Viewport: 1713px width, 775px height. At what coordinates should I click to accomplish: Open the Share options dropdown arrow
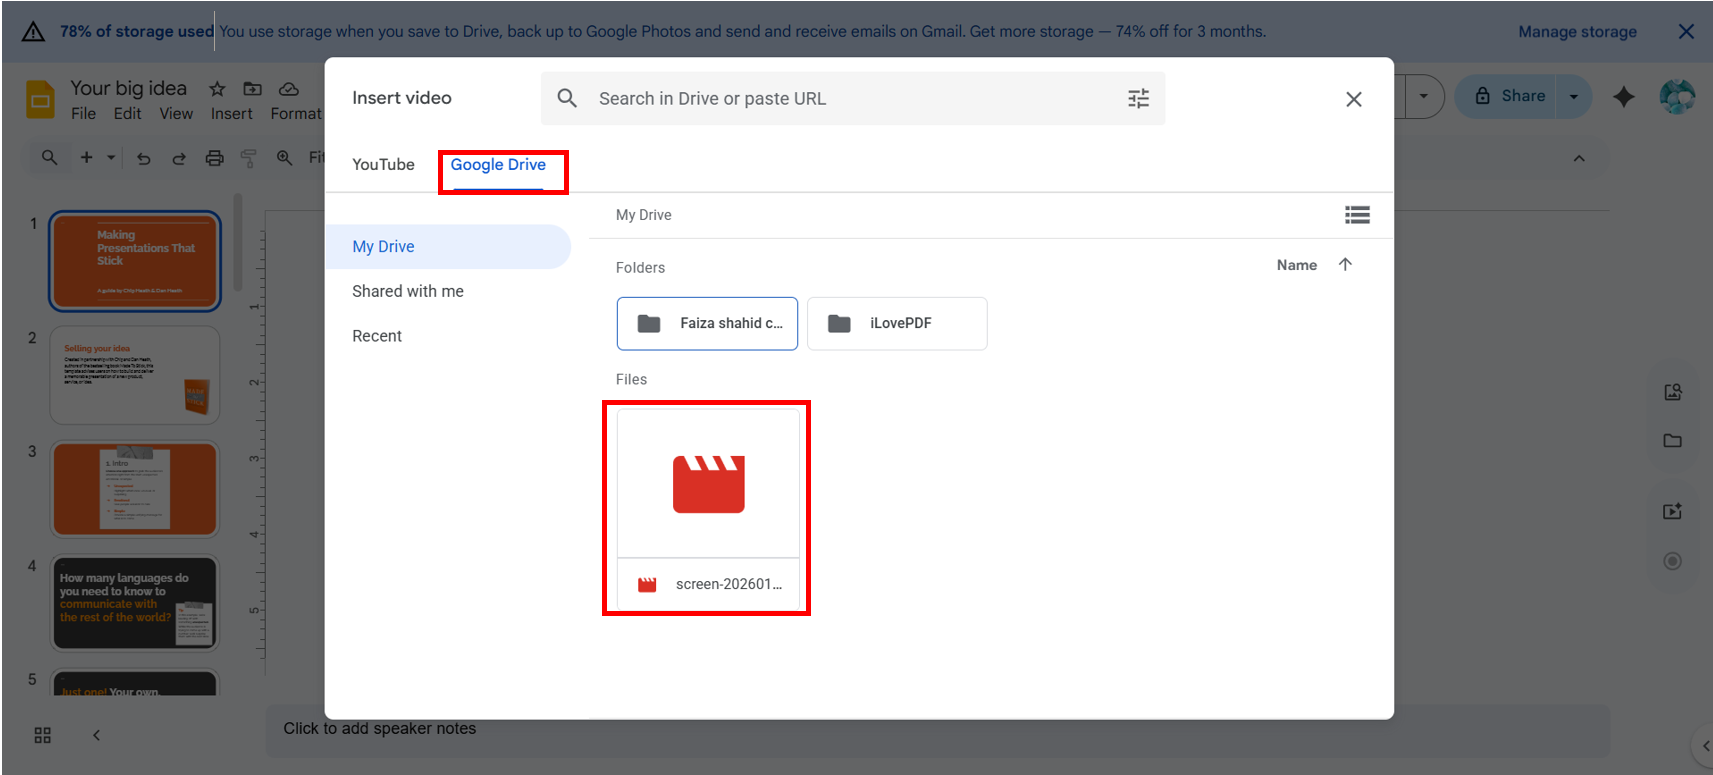point(1574,97)
